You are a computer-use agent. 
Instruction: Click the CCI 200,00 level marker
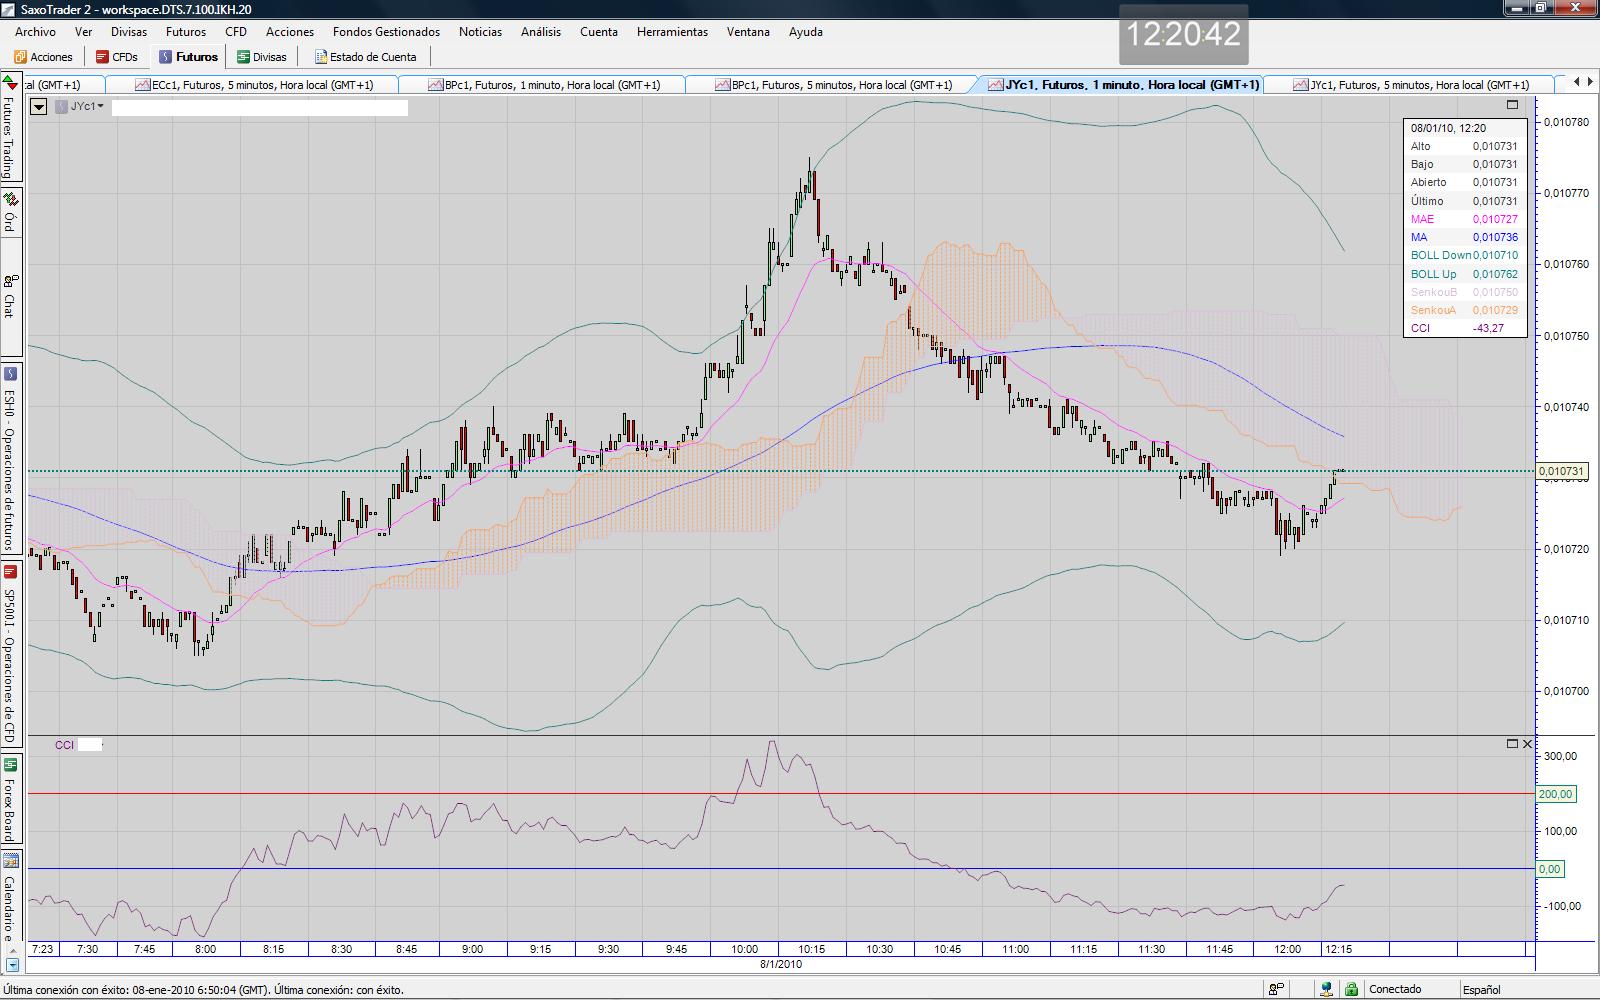click(1554, 794)
